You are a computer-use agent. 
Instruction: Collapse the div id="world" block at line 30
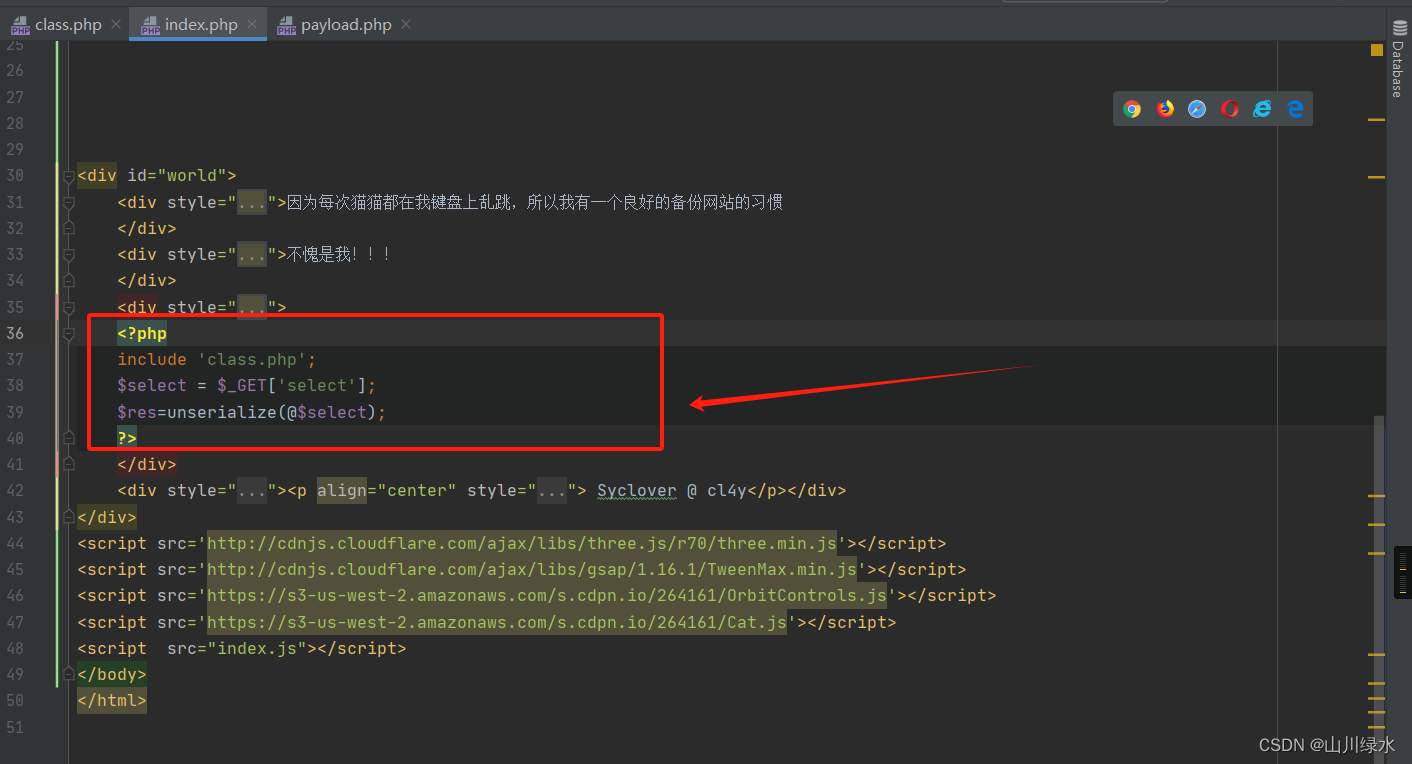[68, 177]
